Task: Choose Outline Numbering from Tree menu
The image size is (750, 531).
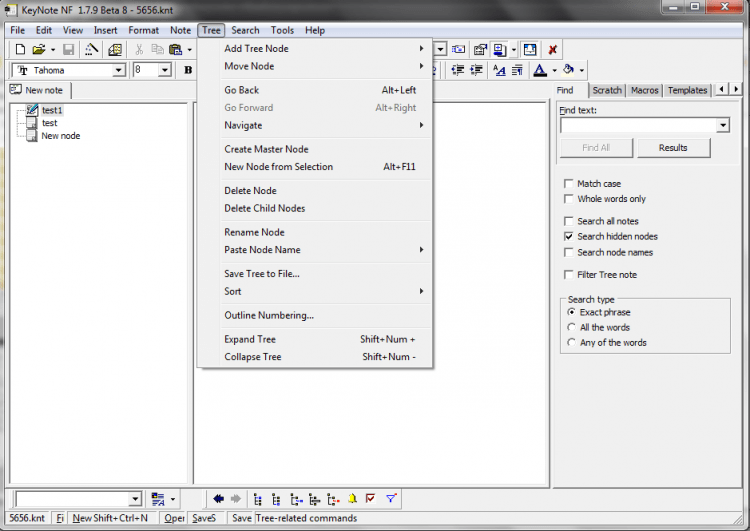Action: click(269, 315)
